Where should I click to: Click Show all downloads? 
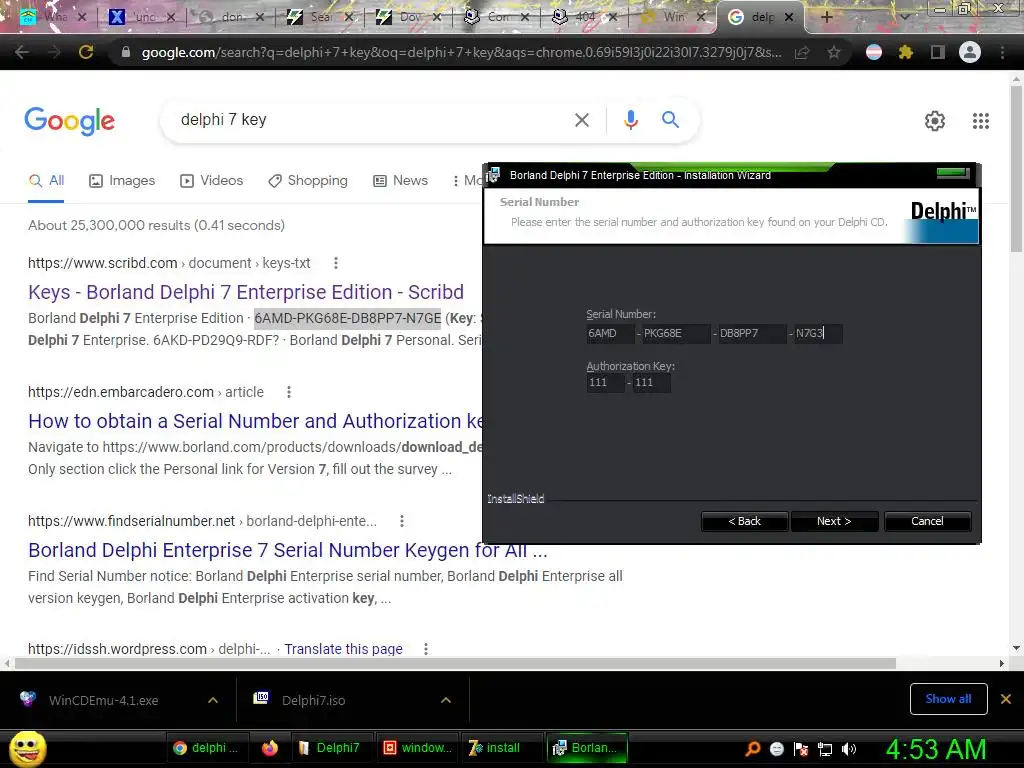click(x=948, y=699)
